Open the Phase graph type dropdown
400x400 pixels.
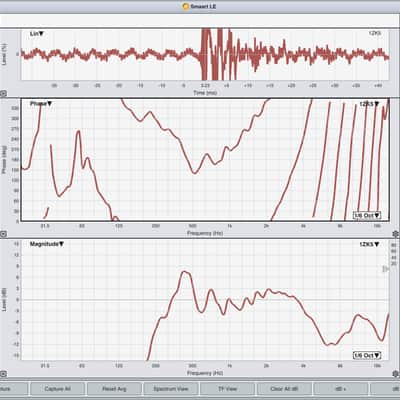coord(41,104)
